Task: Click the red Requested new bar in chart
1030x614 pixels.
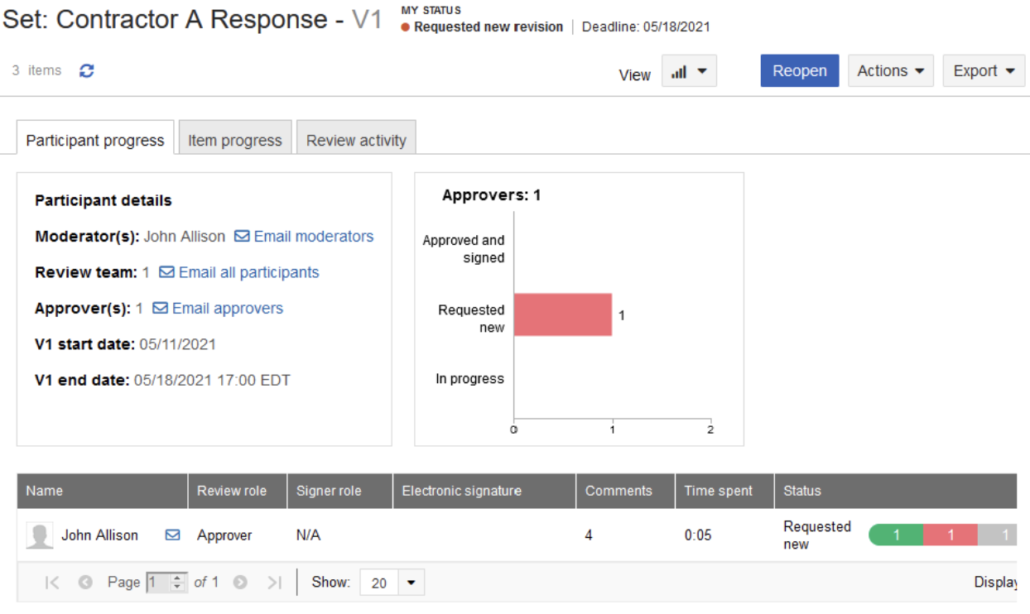Action: [562, 313]
